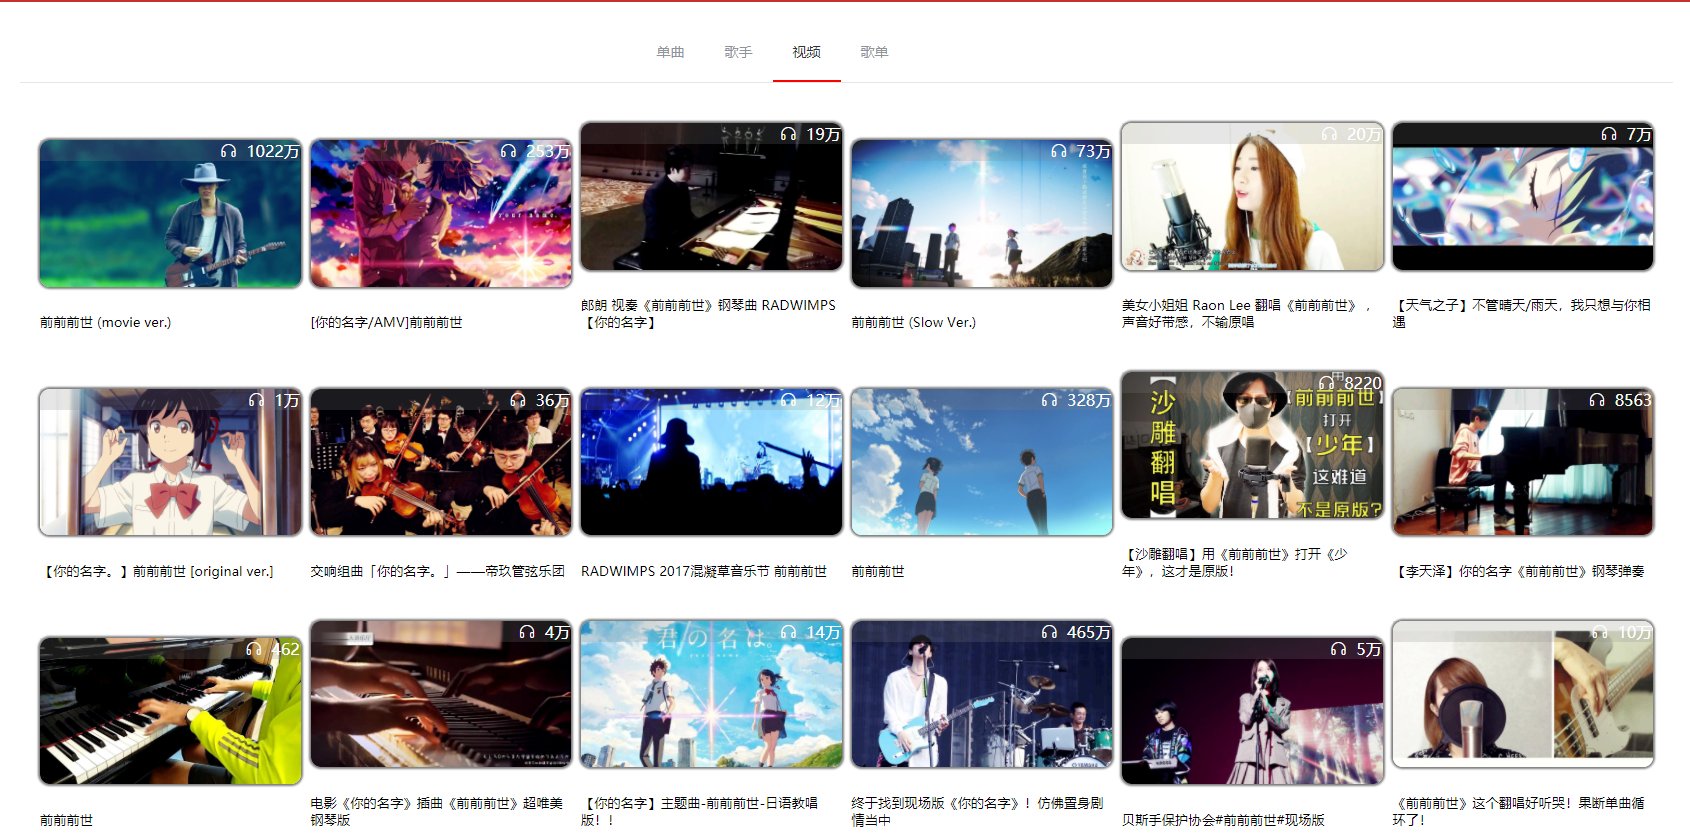
Task: Open the 郎朗 piano performance video thumbnail
Action: (x=711, y=196)
